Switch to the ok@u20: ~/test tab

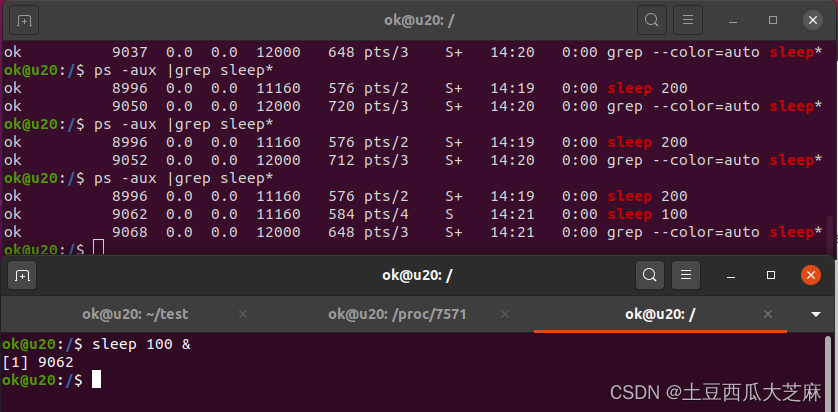point(135,314)
